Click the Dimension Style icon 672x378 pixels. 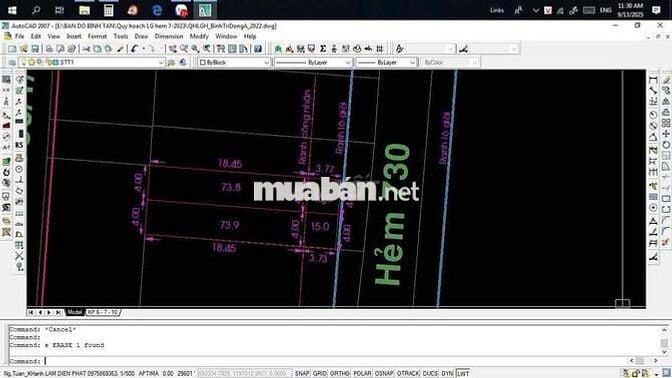pos(463,49)
